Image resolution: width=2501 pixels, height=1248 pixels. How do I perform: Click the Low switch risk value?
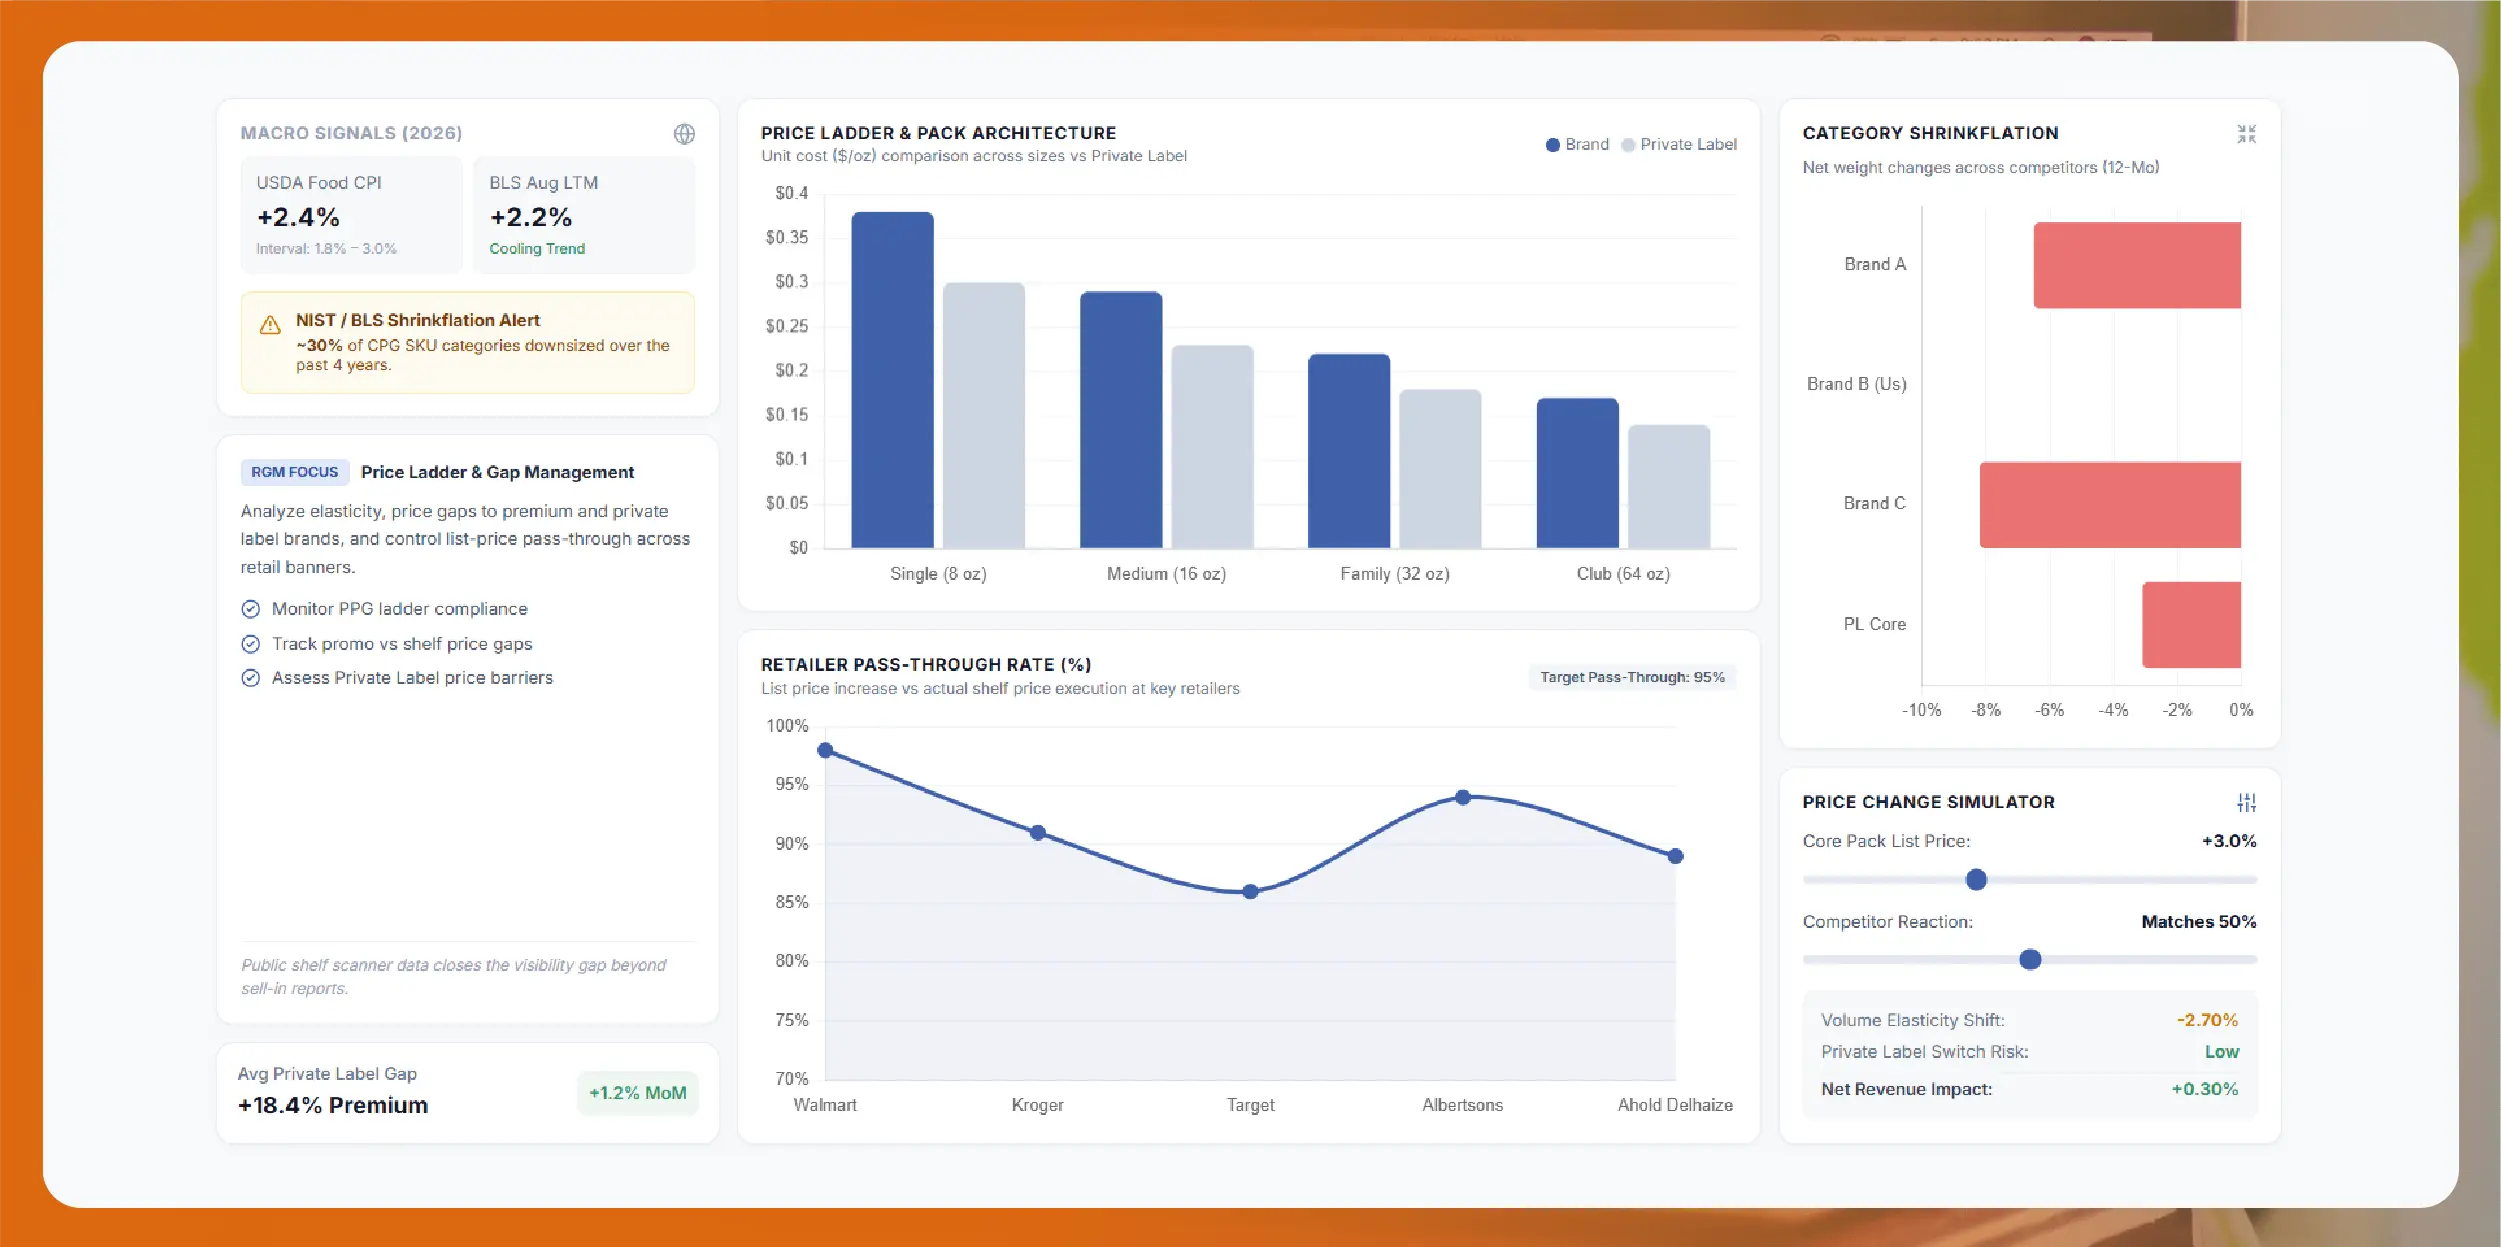click(x=2222, y=1052)
